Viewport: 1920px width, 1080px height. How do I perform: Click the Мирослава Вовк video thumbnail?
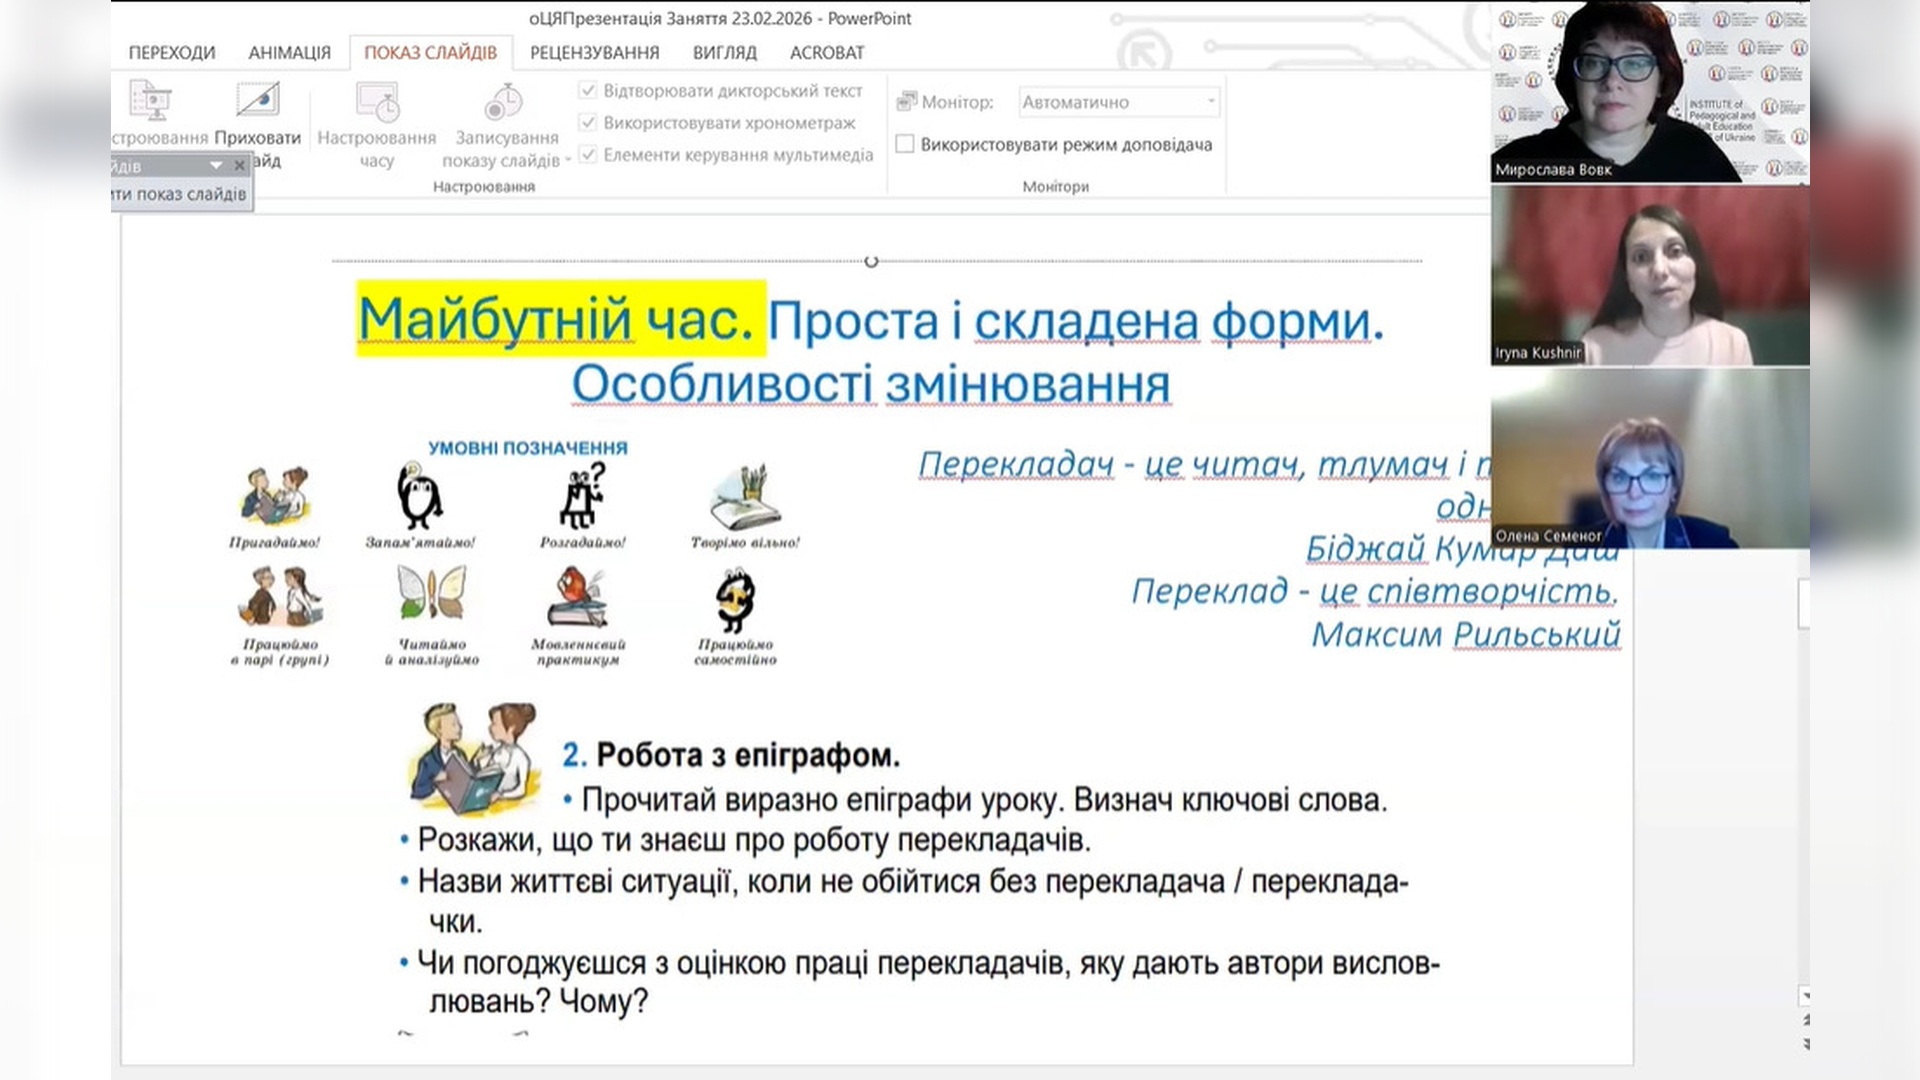[x=1649, y=90]
